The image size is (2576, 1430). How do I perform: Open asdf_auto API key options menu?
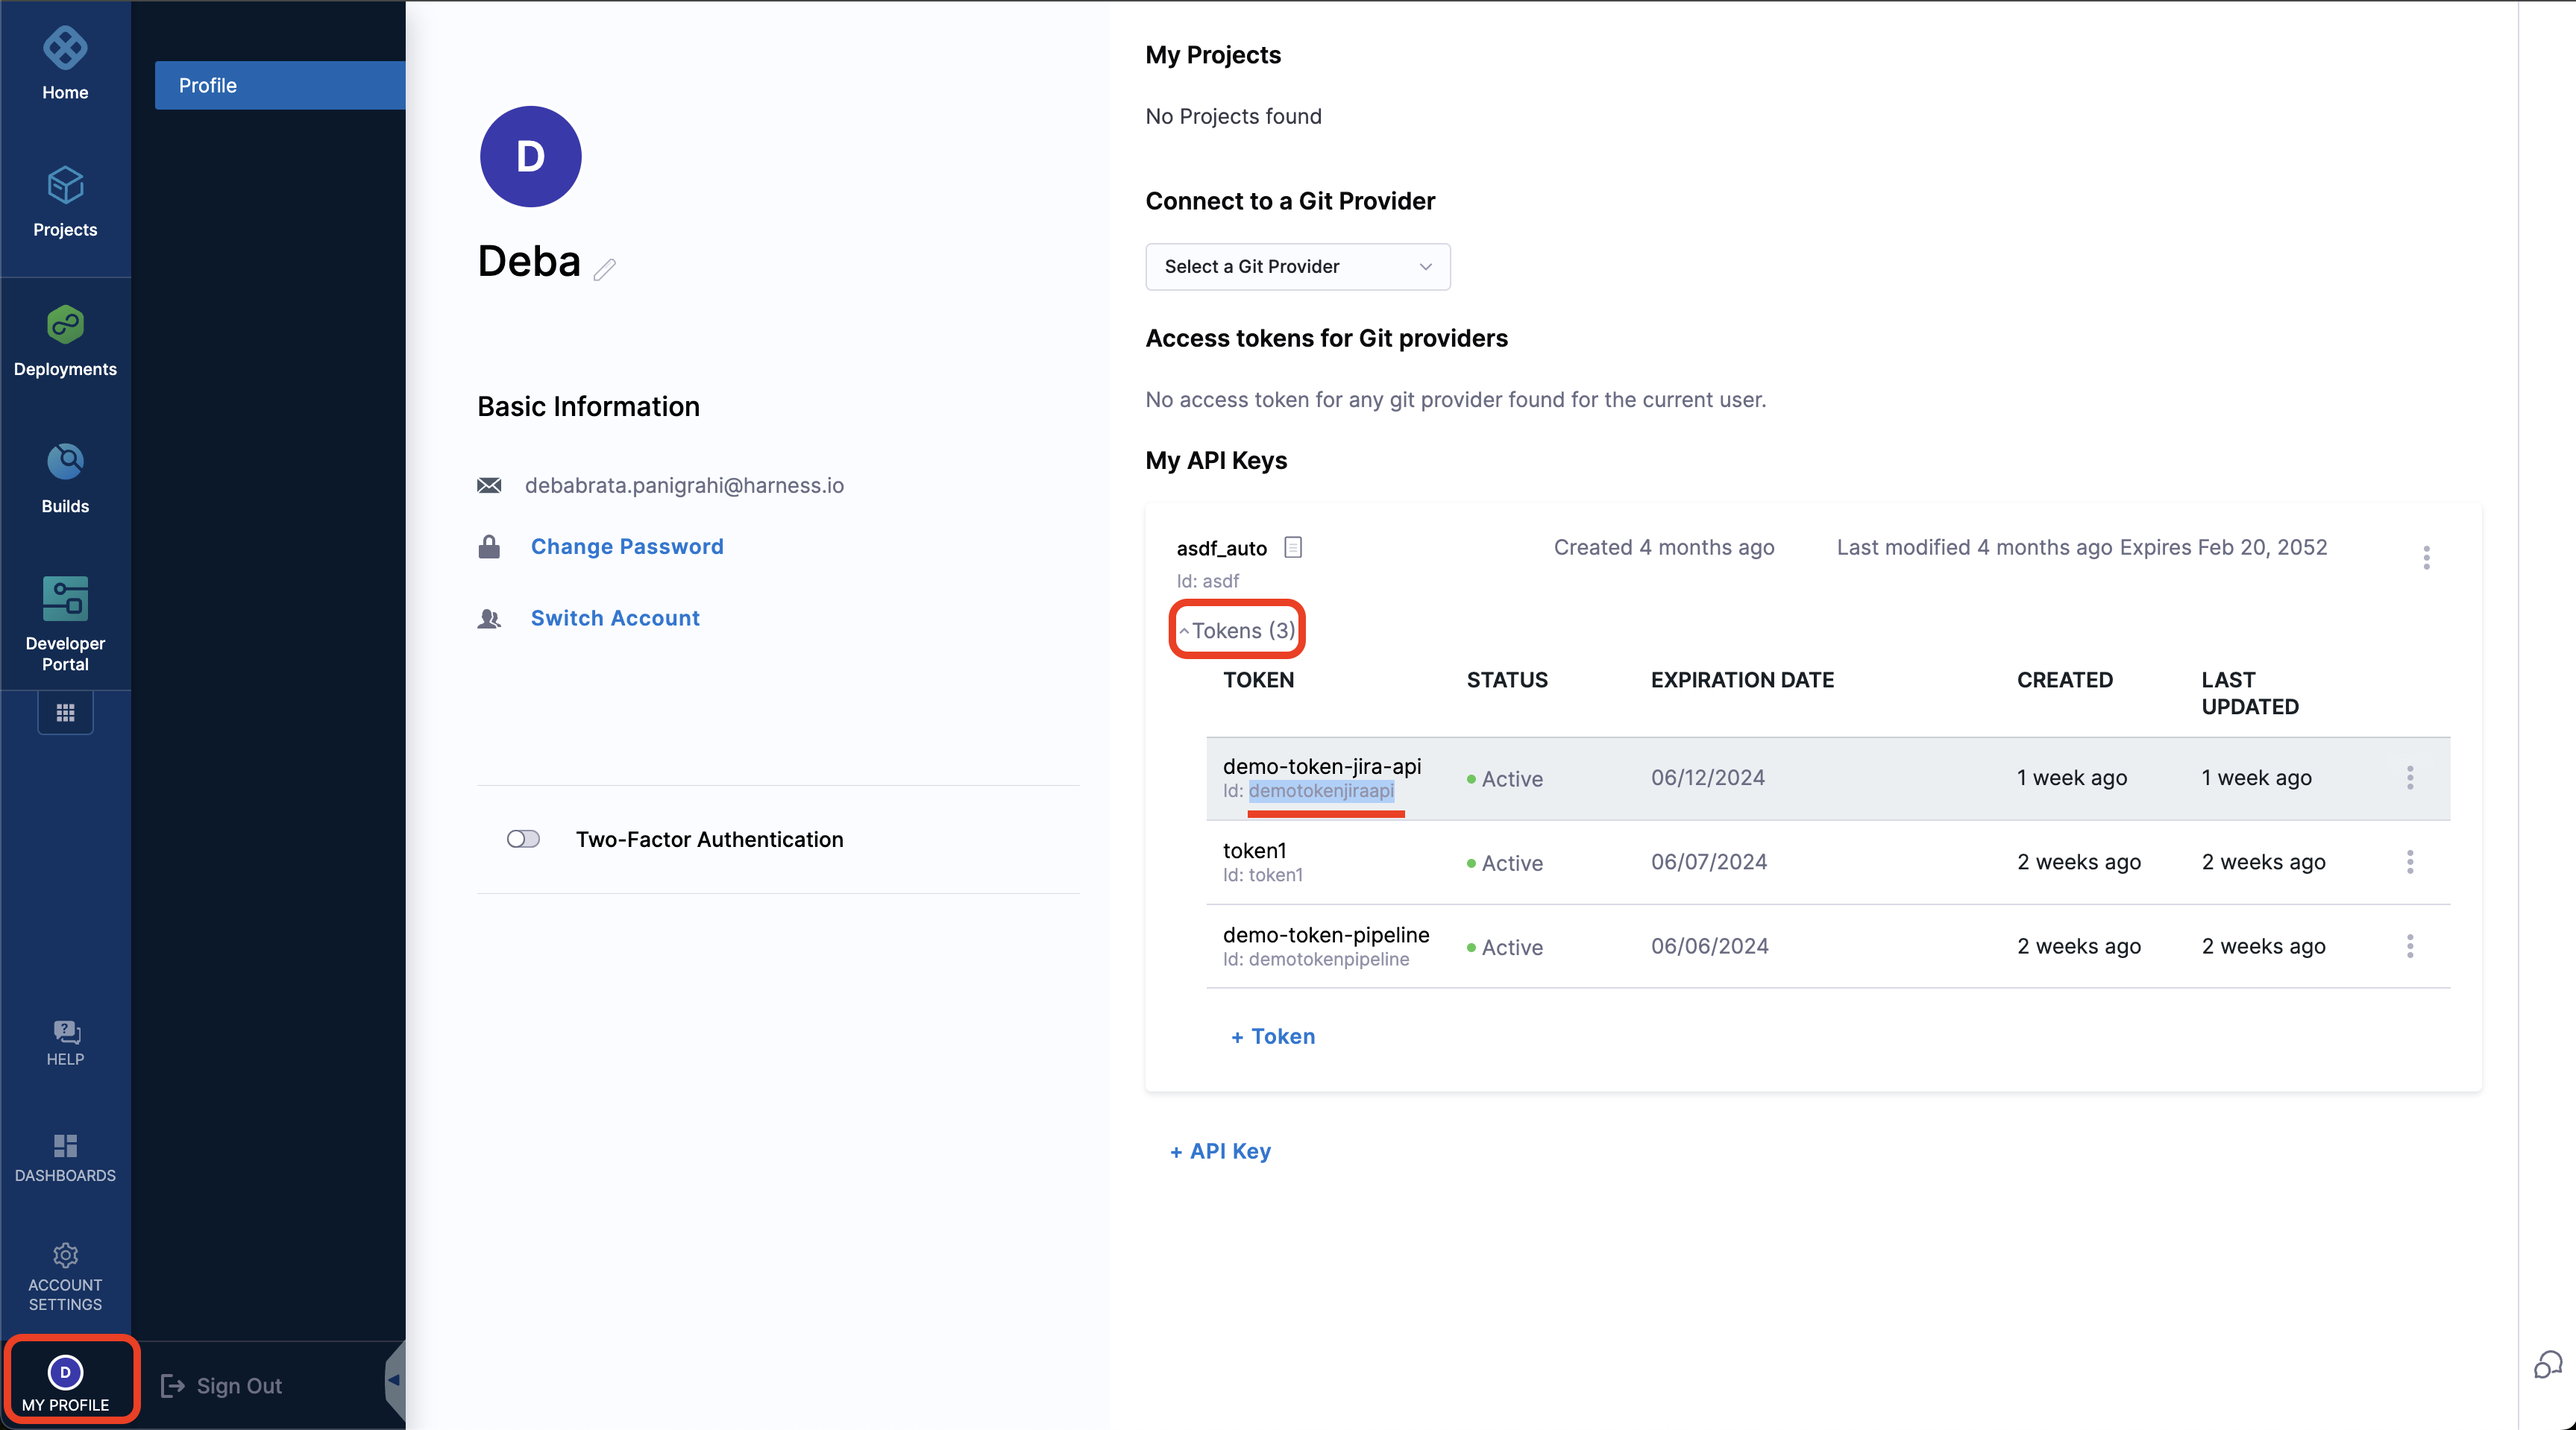pyautogui.click(x=2426, y=557)
